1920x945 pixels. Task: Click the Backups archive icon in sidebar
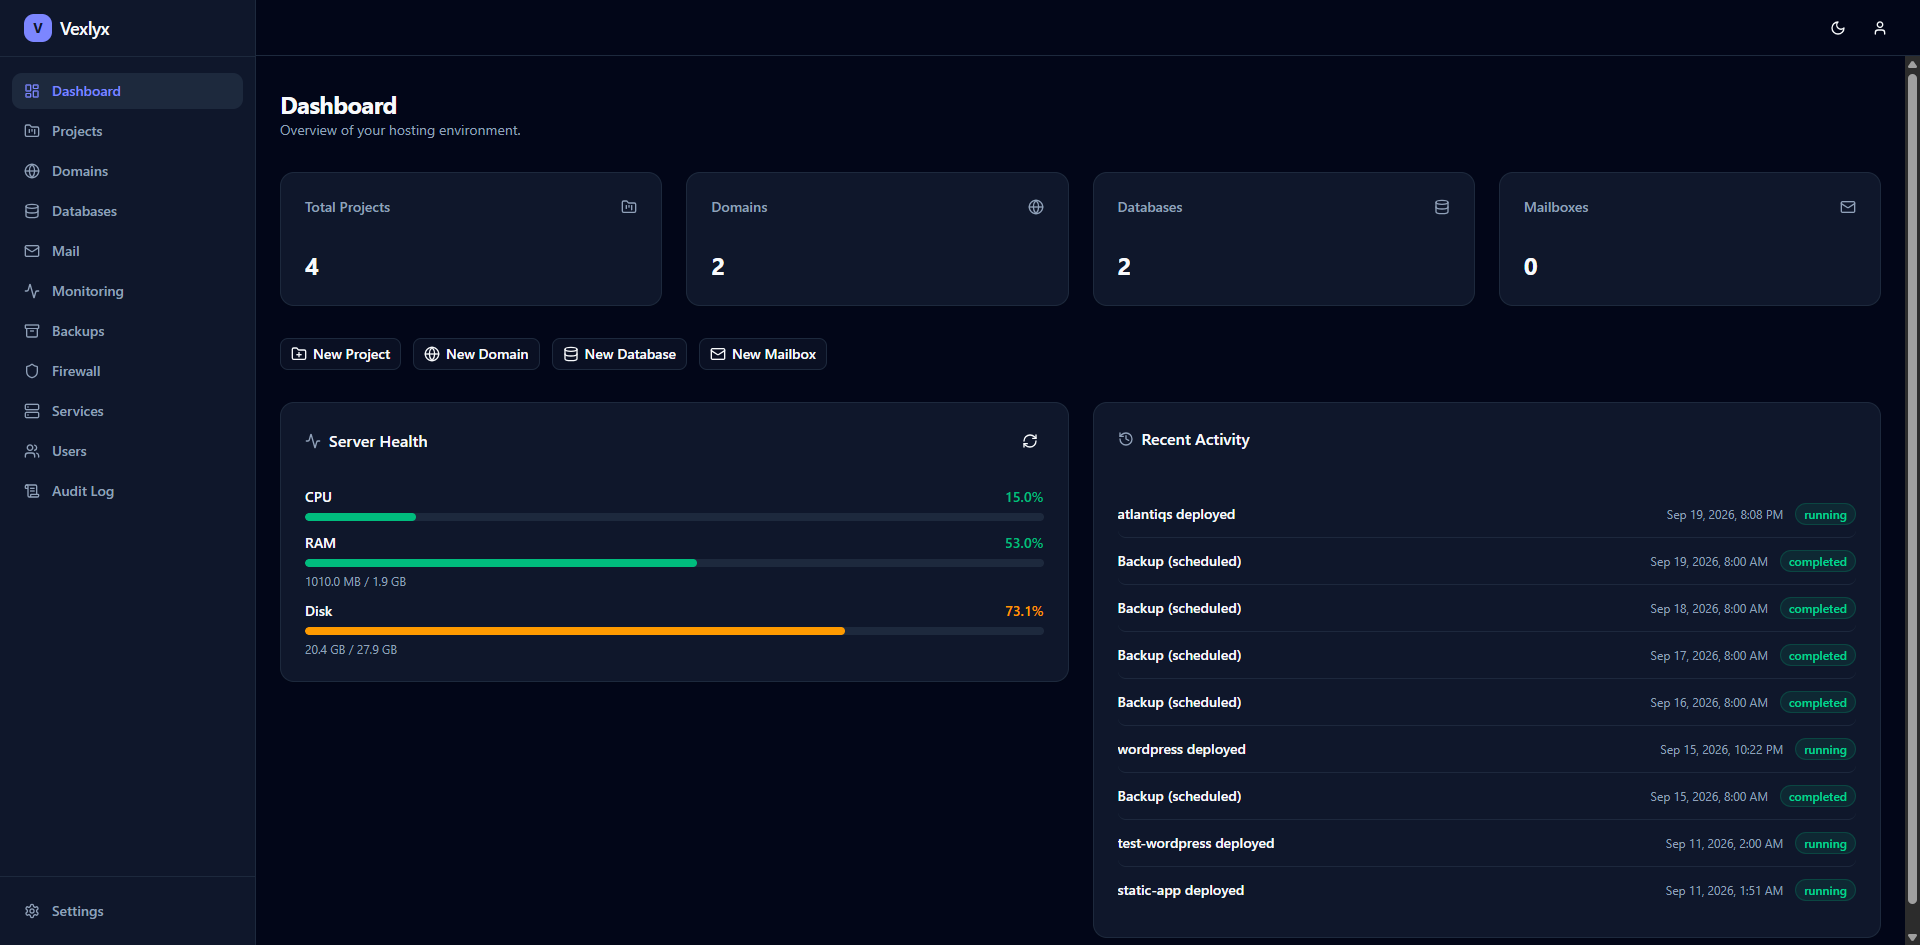32,331
